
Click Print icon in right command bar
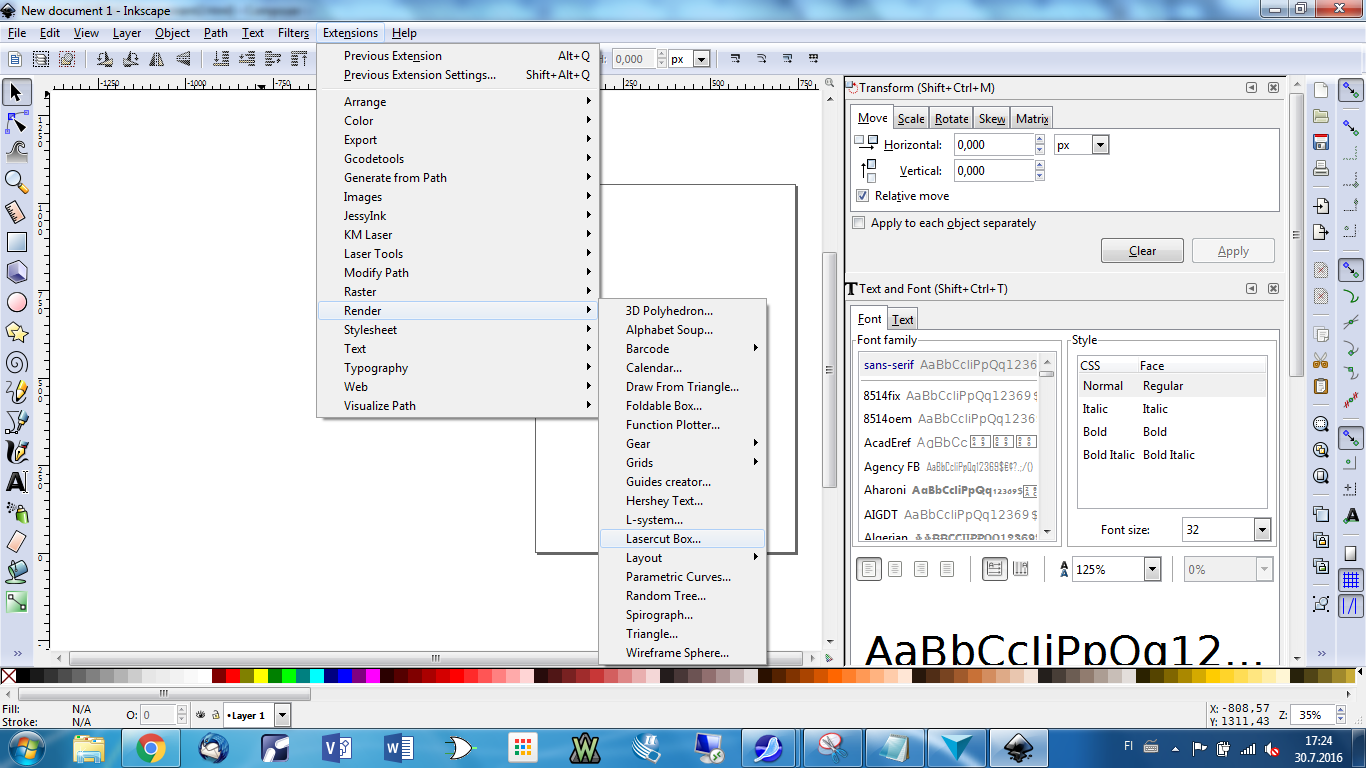1321,168
